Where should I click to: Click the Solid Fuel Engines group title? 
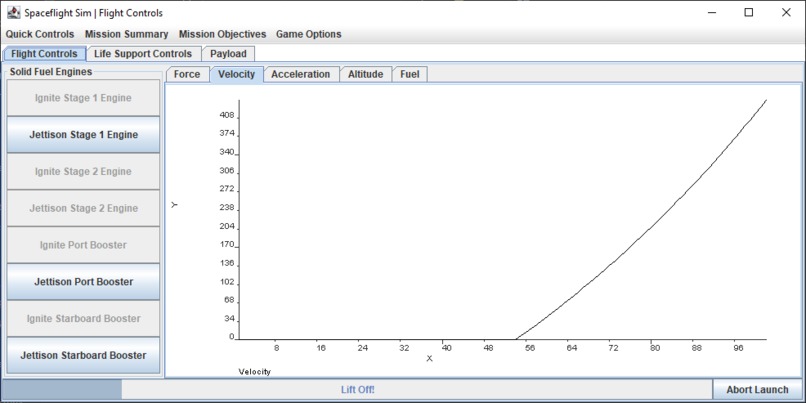pos(51,72)
